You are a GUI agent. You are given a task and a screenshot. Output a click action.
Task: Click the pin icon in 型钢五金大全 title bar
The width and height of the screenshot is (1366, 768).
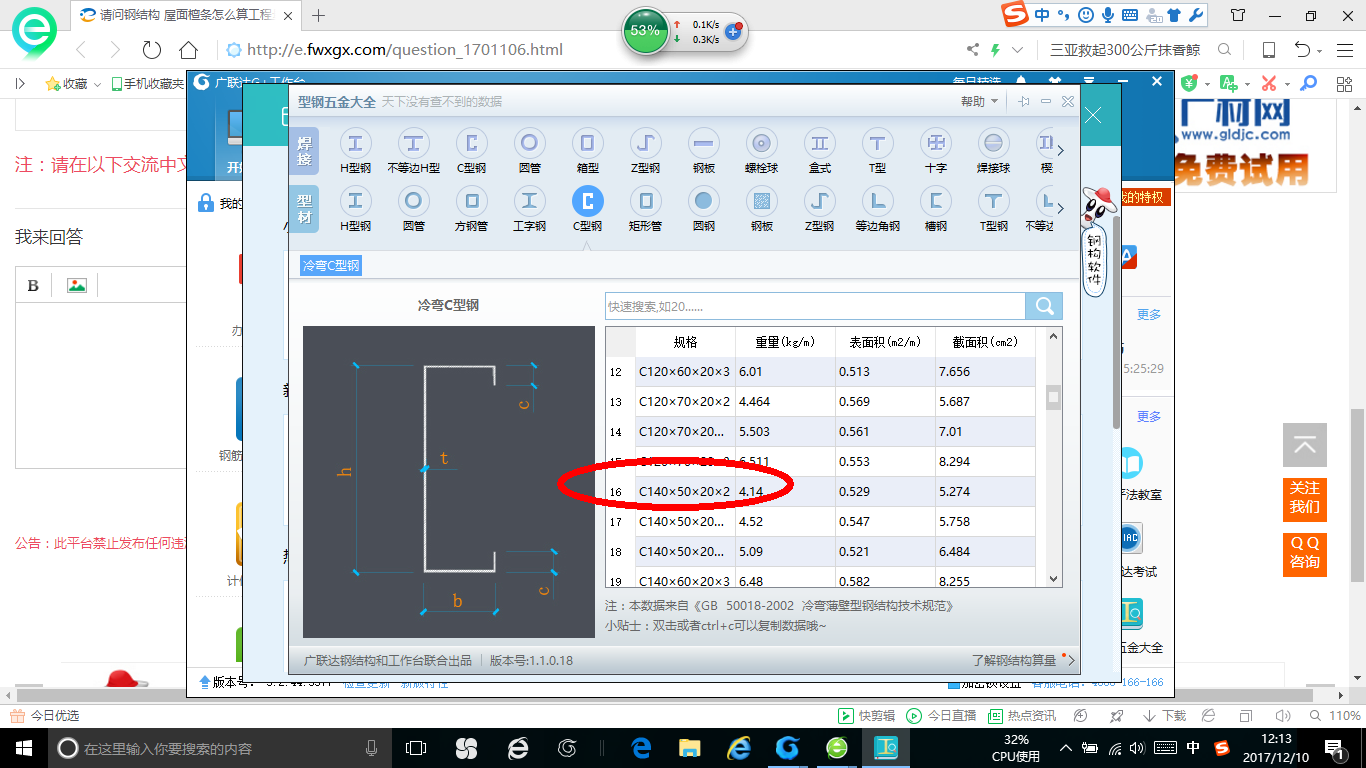1024,101
